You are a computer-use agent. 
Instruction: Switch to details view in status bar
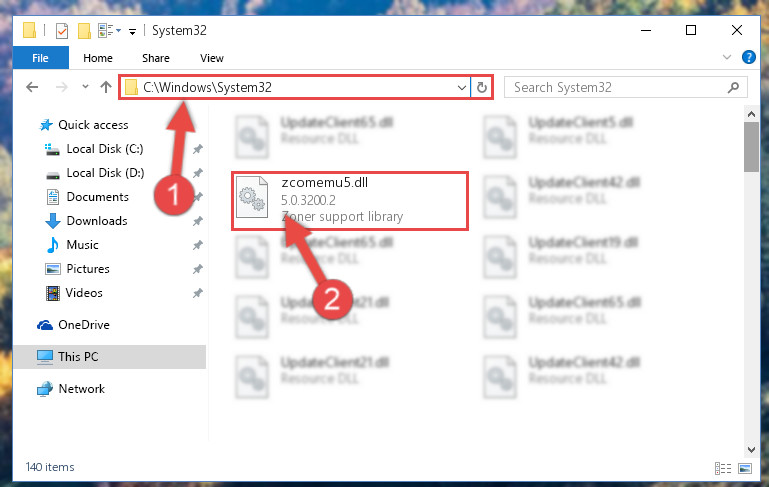click(722, 468)
